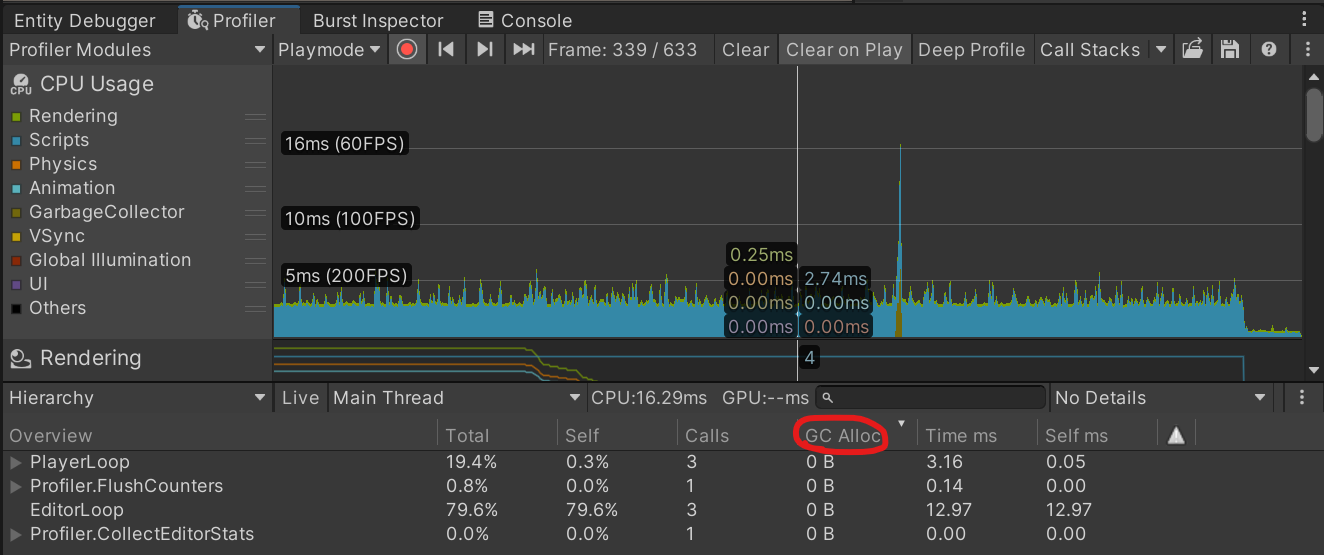Enable Deep Profile mode
This screenshot has height=555, width=1324.
click(x=971, y=50)
